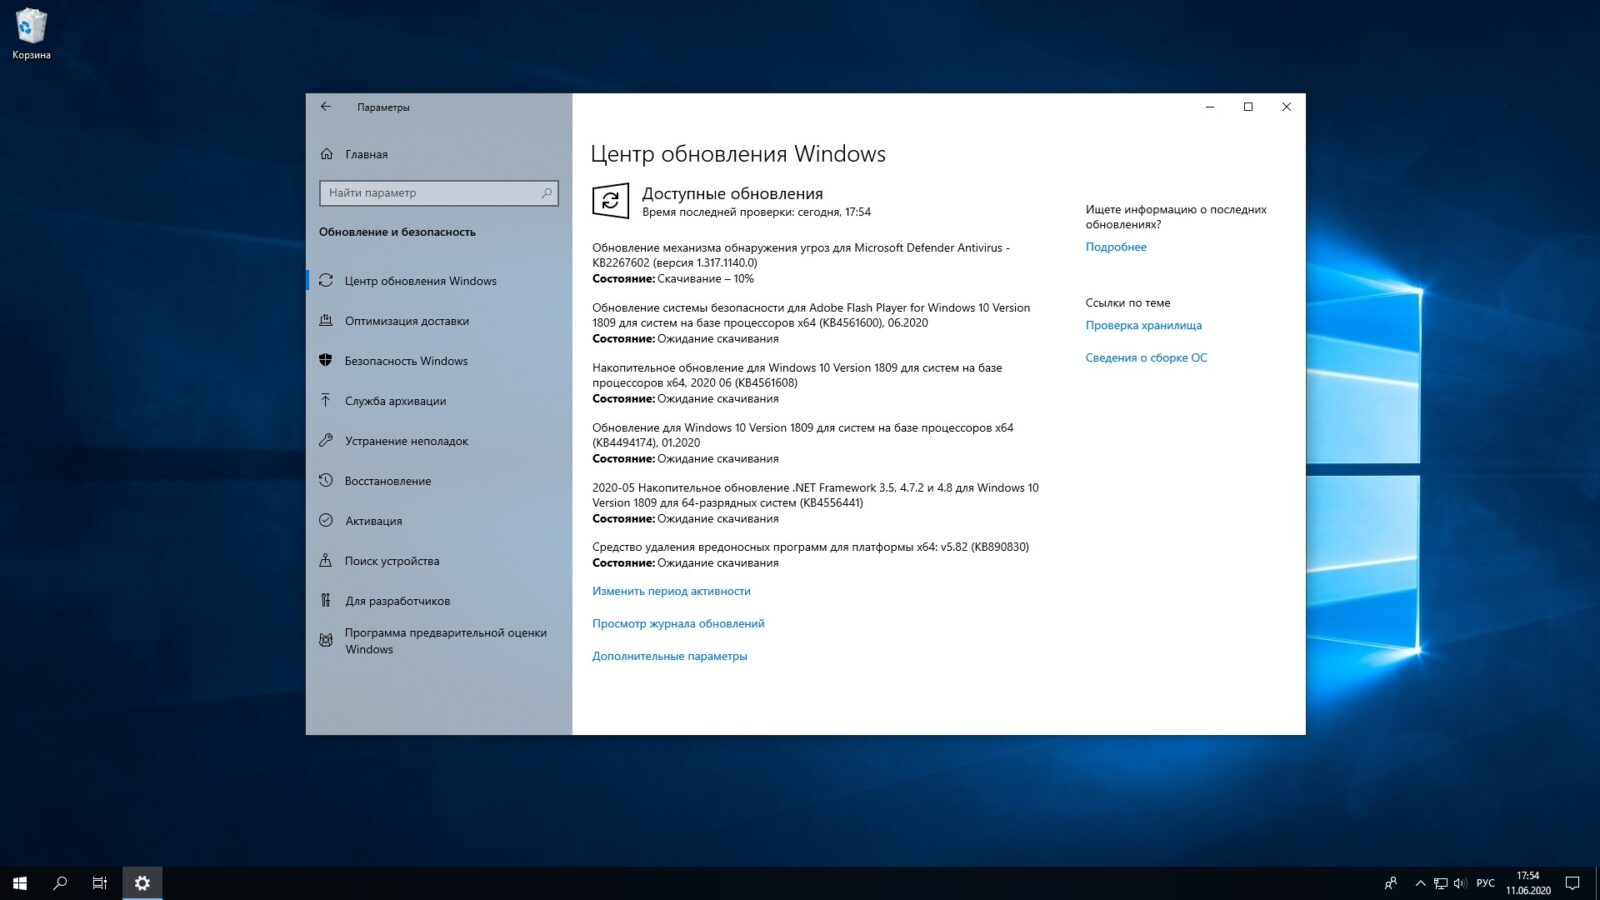Click the Доступные обновления heading
This screenshot has height=900, width=1600.
732,194
